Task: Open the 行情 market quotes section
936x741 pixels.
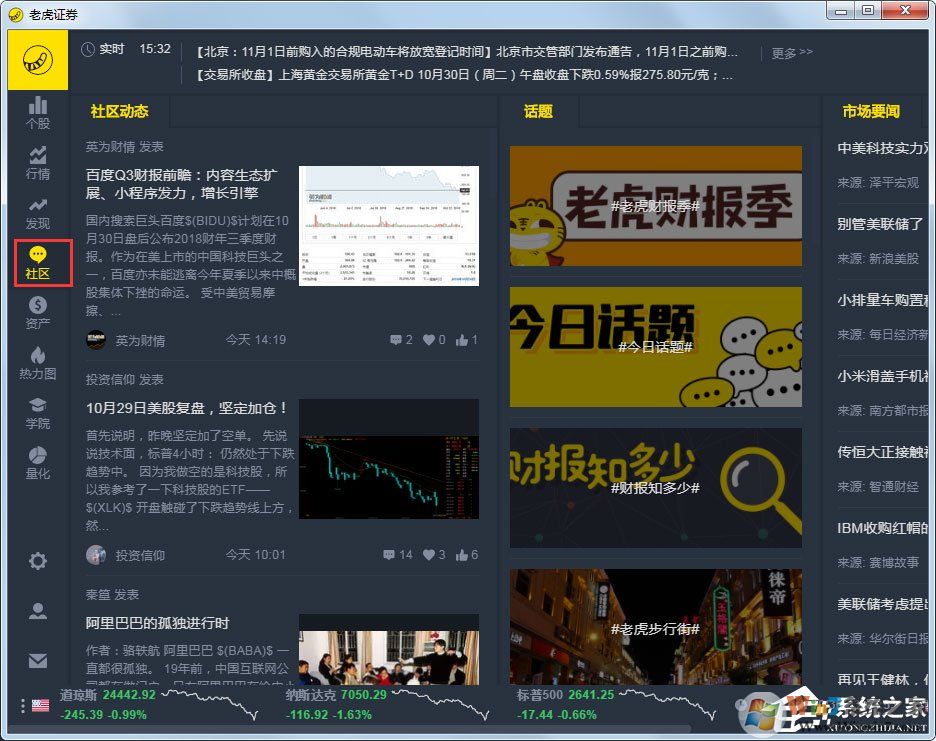Action: click(38, 163)
